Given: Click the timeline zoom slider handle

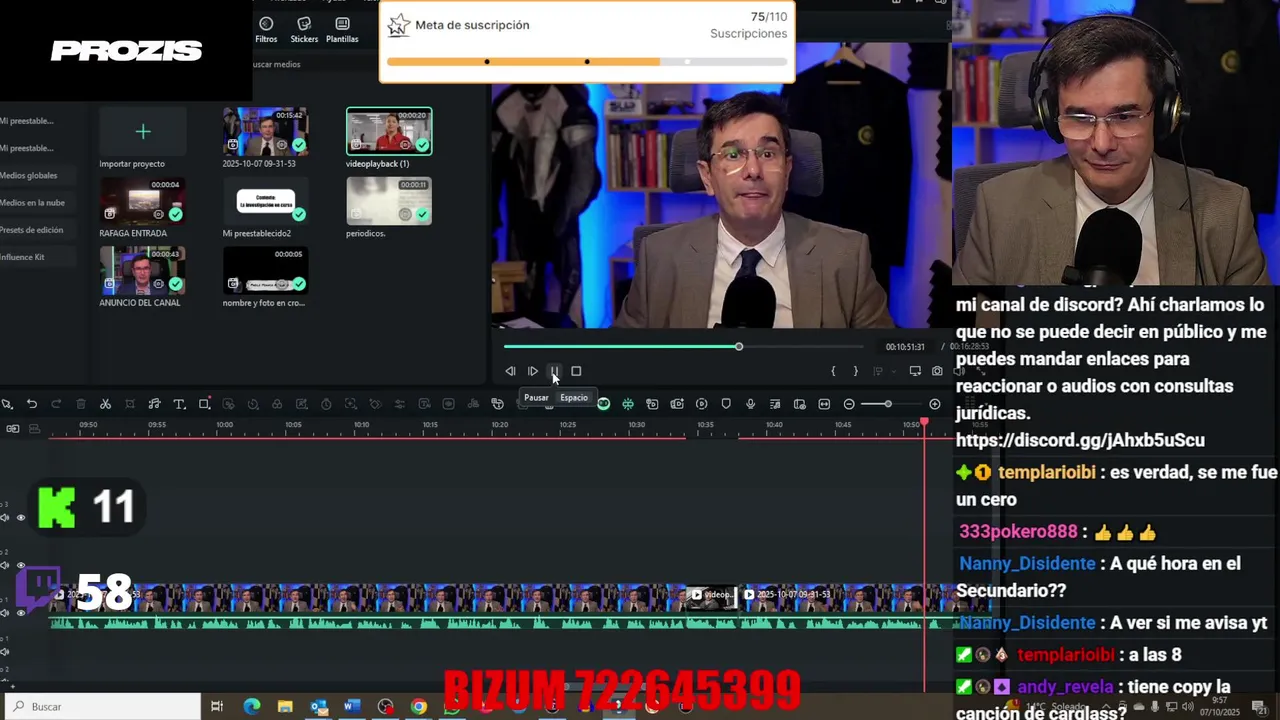Looking at the screenshot, I should point(888,404).
